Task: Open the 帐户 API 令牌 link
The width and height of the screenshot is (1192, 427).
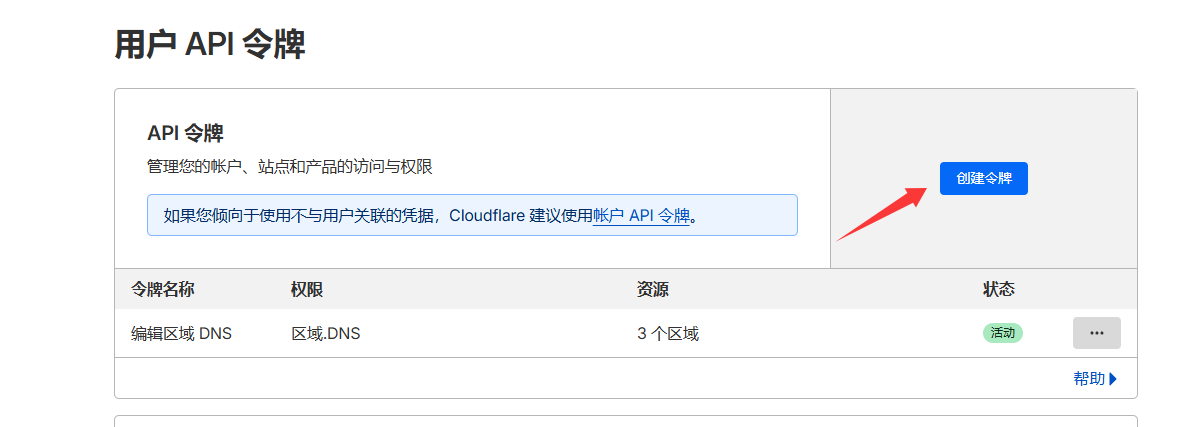Action: 641,215
